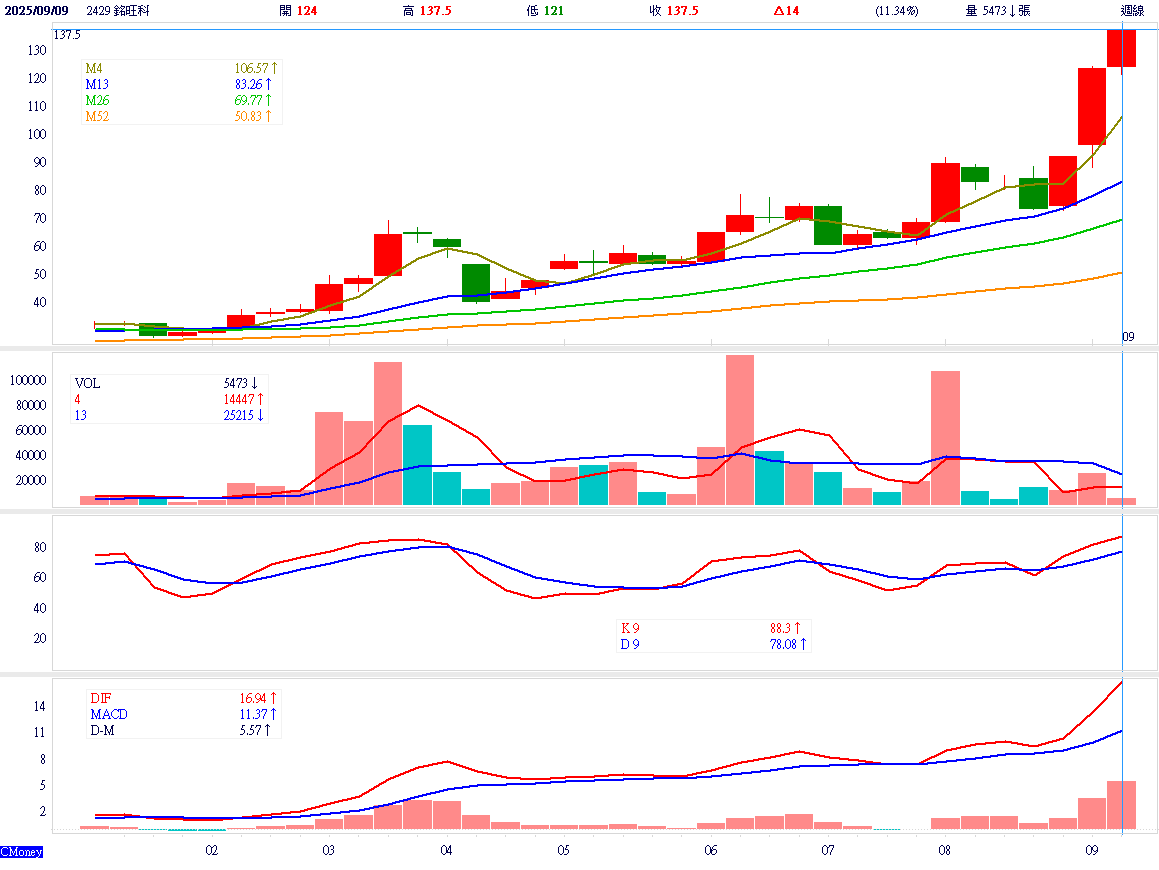The image size is (1159, 870).
Task: Click the (11.34%) percent change in header
Action: pos(896,11)
